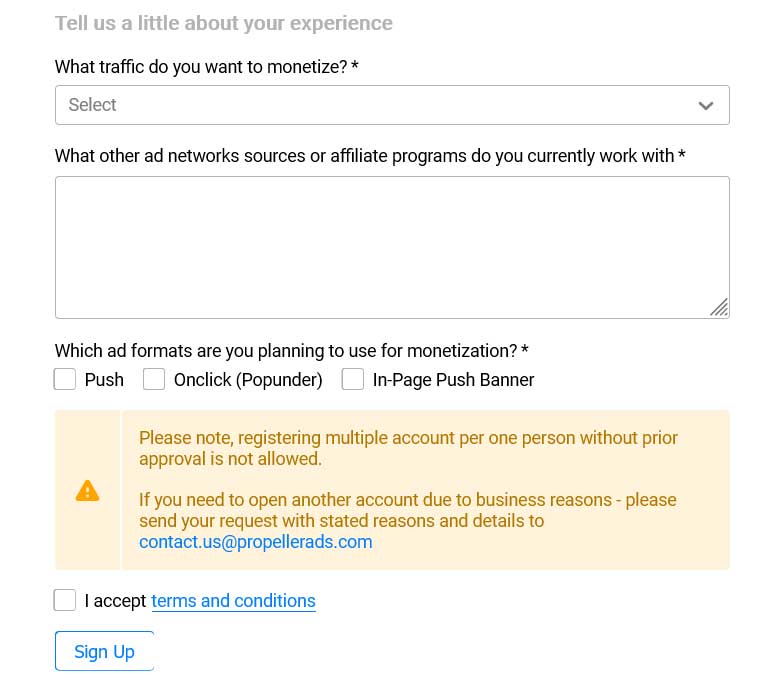This screenshot has width=776, height=699.
Task: Click the Sign Up button
Action: pos(104,651)
